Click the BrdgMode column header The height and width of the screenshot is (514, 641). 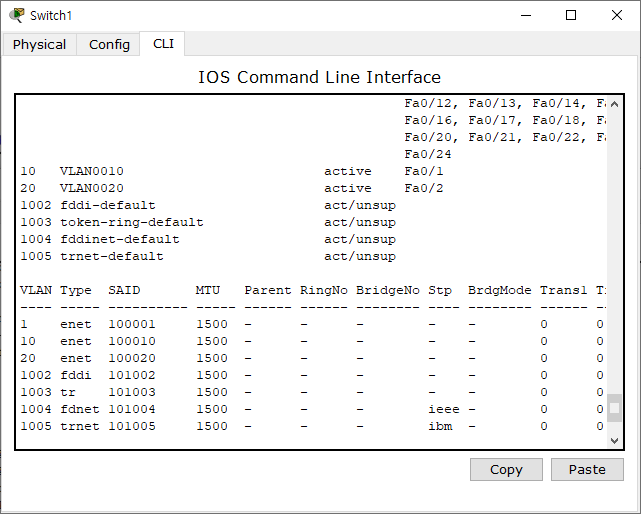(x=500, y=290)
